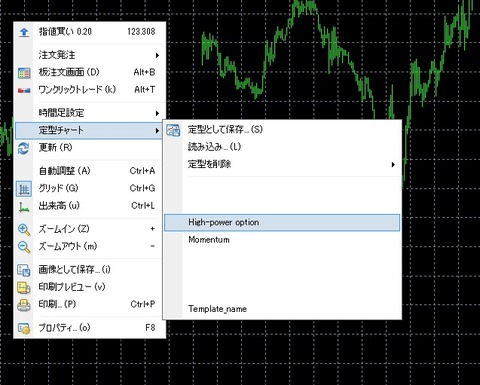Choose ワンクリックトレード (k) entry
480x385 pixels.
click(89, 90)
